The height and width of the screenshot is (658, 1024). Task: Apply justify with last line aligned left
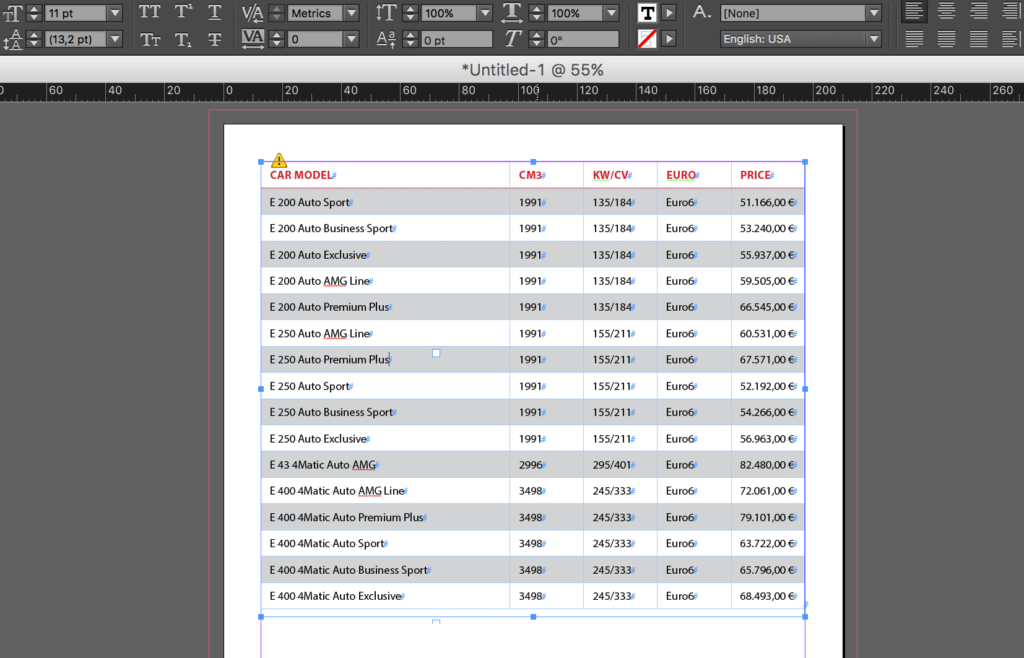point(914,39)
